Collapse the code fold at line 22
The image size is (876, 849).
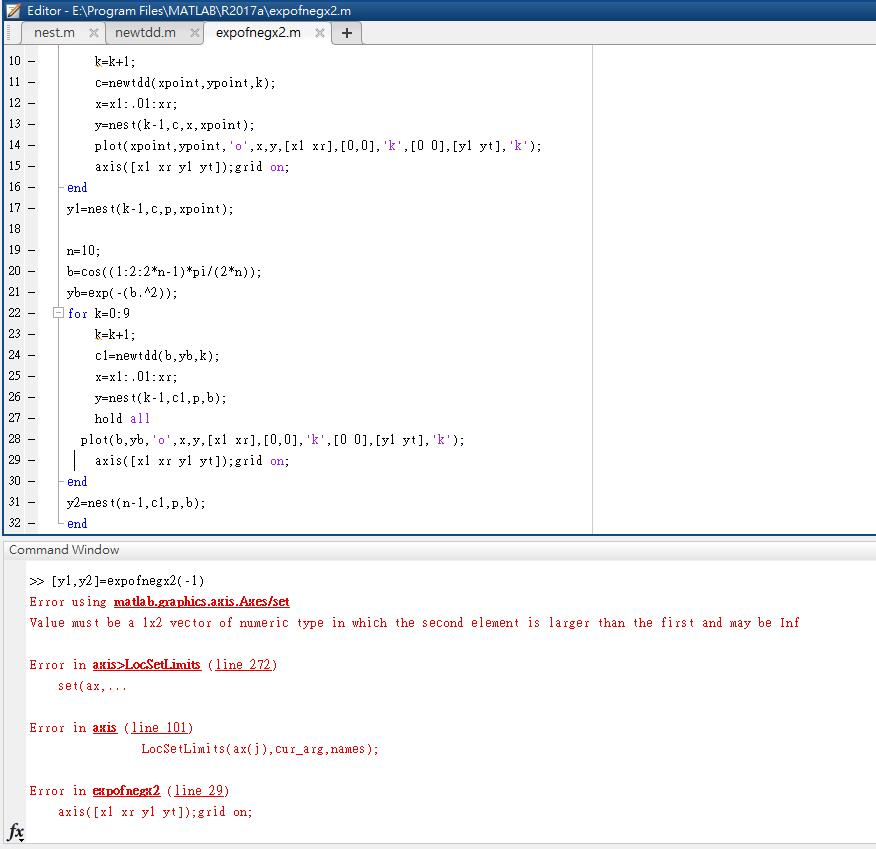coord(57,313)
